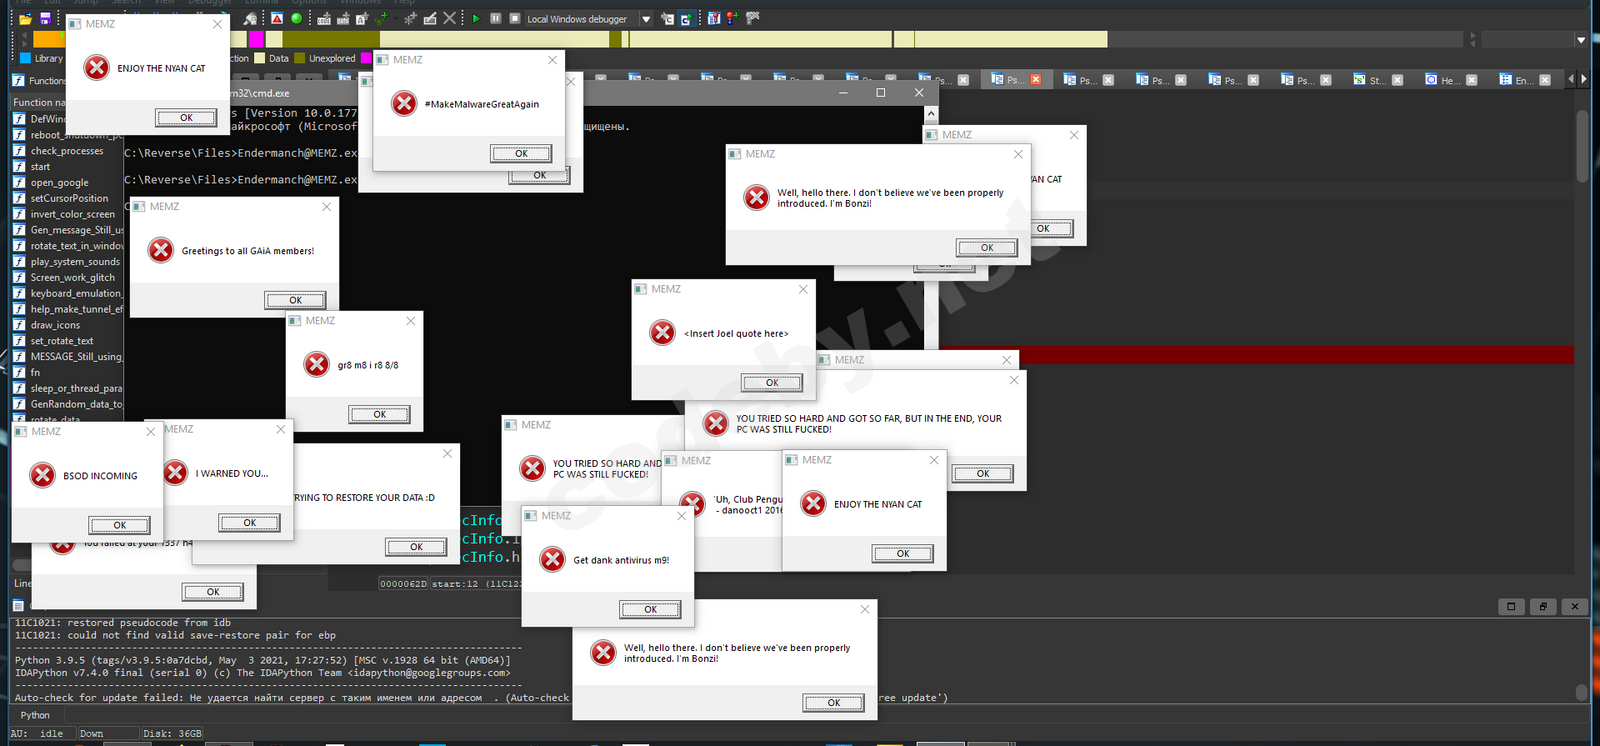Click the 'Disk: 36GB' status bar field
The width and height of the screenshot is (1600, 746).
172,733
